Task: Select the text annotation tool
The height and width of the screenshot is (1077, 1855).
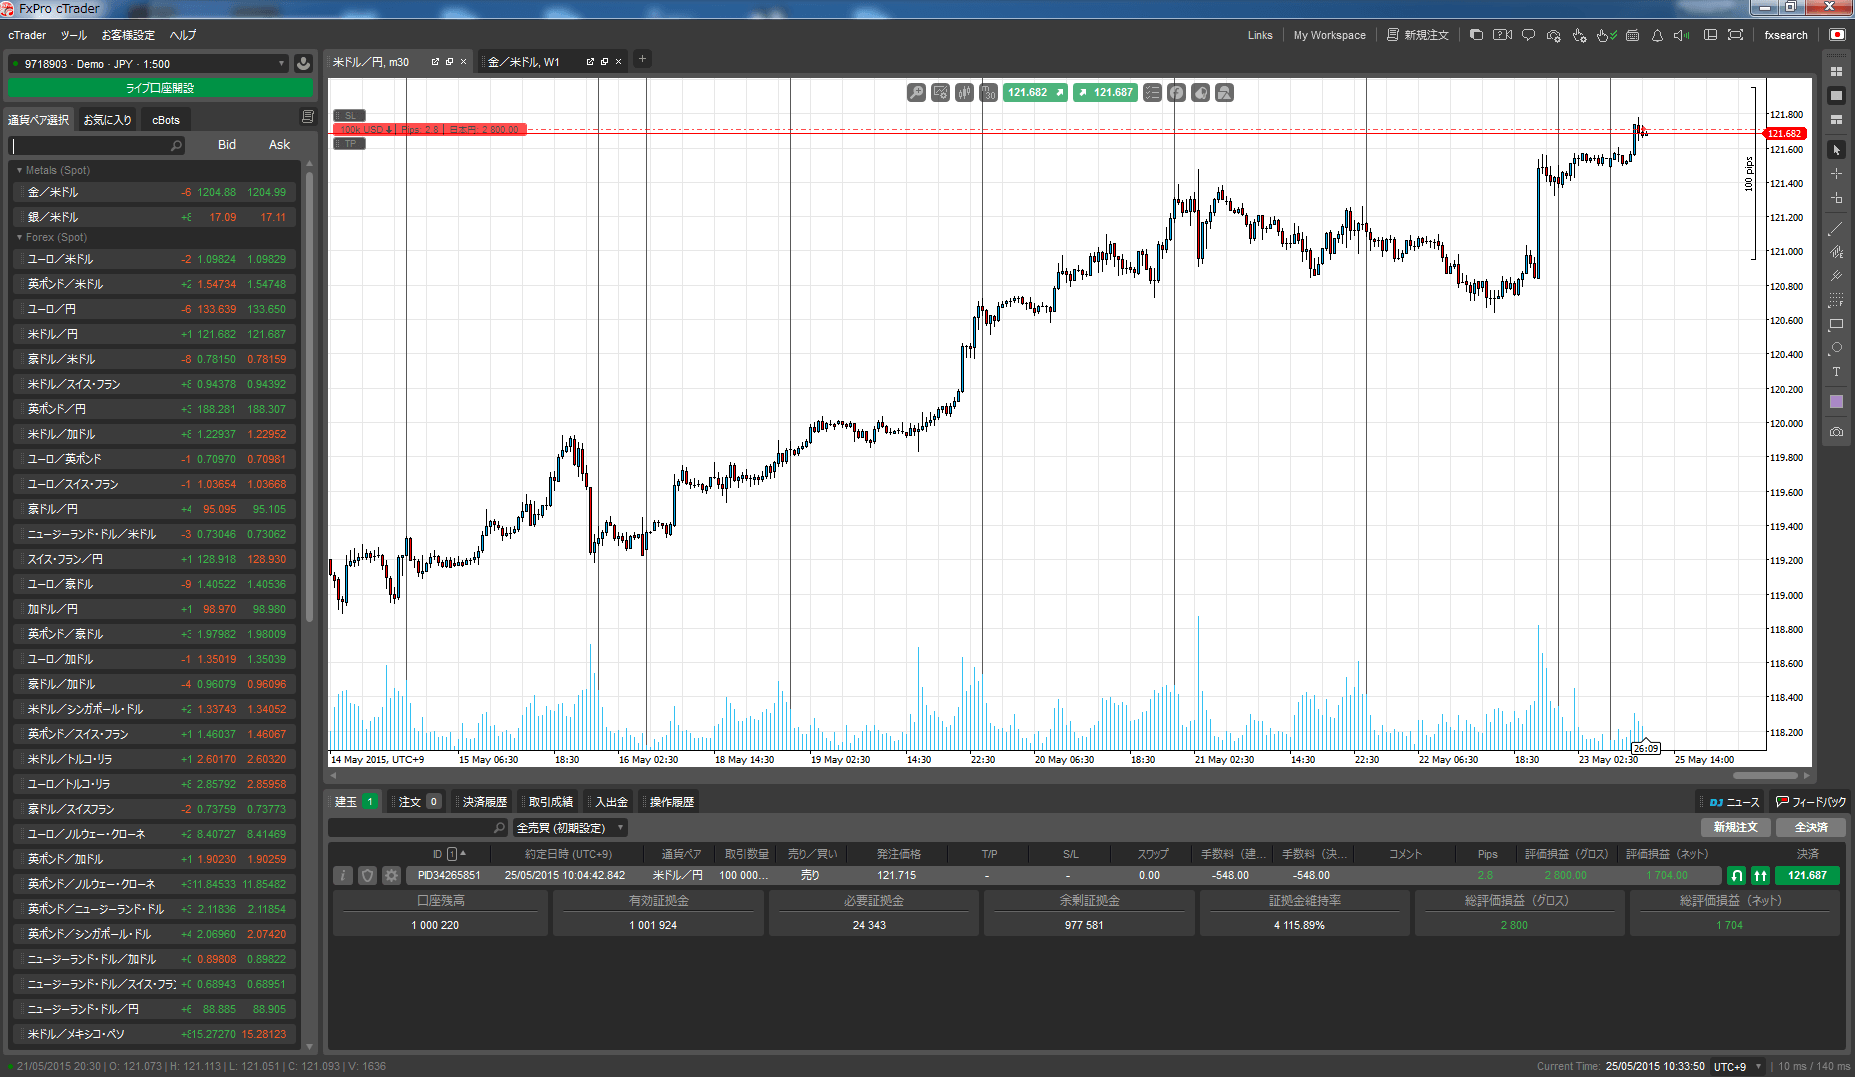Action: tap(1836, 372)
